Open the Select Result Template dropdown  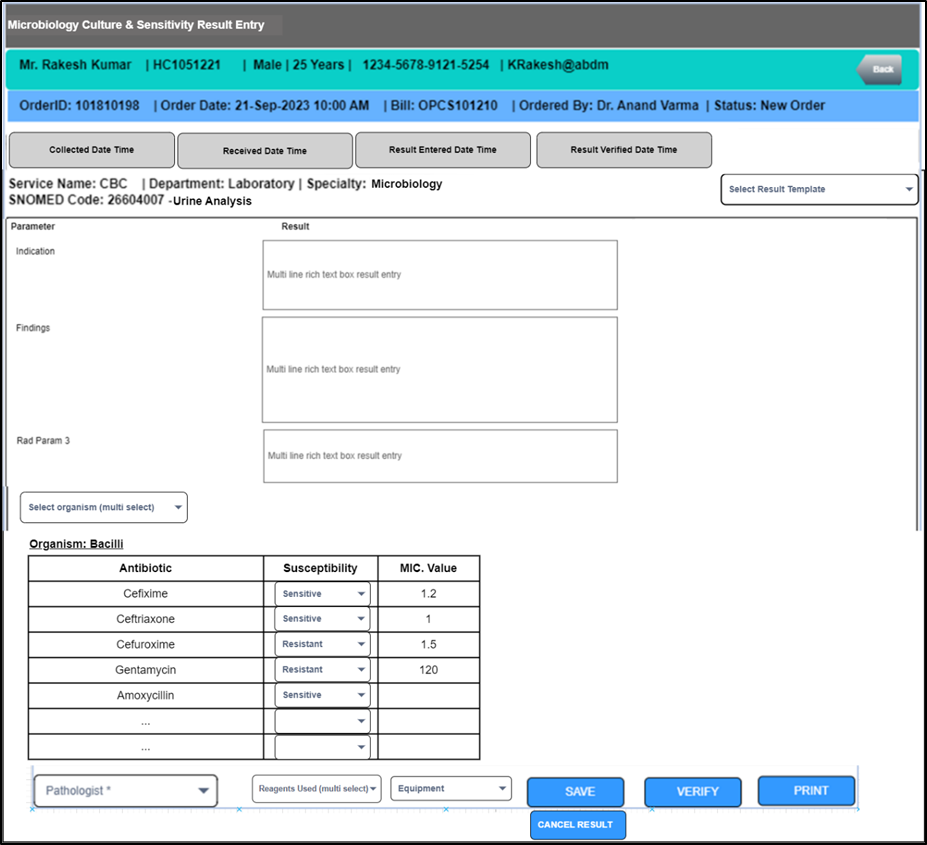pos(819,189)
